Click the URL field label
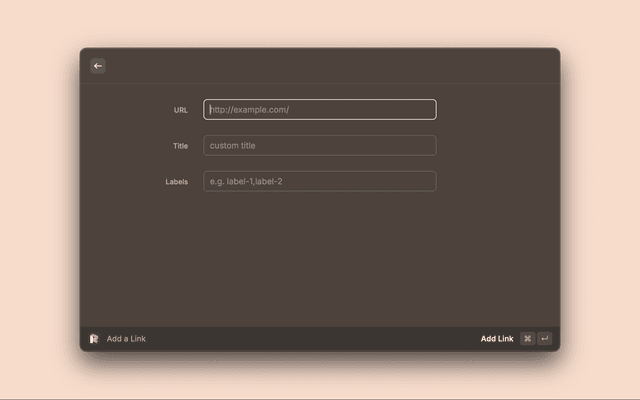The image size is (640, 400). (180, 110)
